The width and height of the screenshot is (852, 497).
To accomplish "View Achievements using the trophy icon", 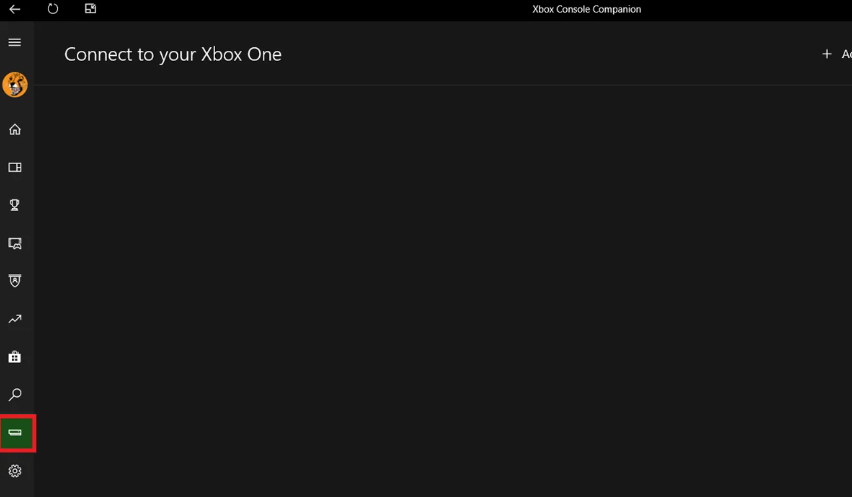I will coord(15,205).
